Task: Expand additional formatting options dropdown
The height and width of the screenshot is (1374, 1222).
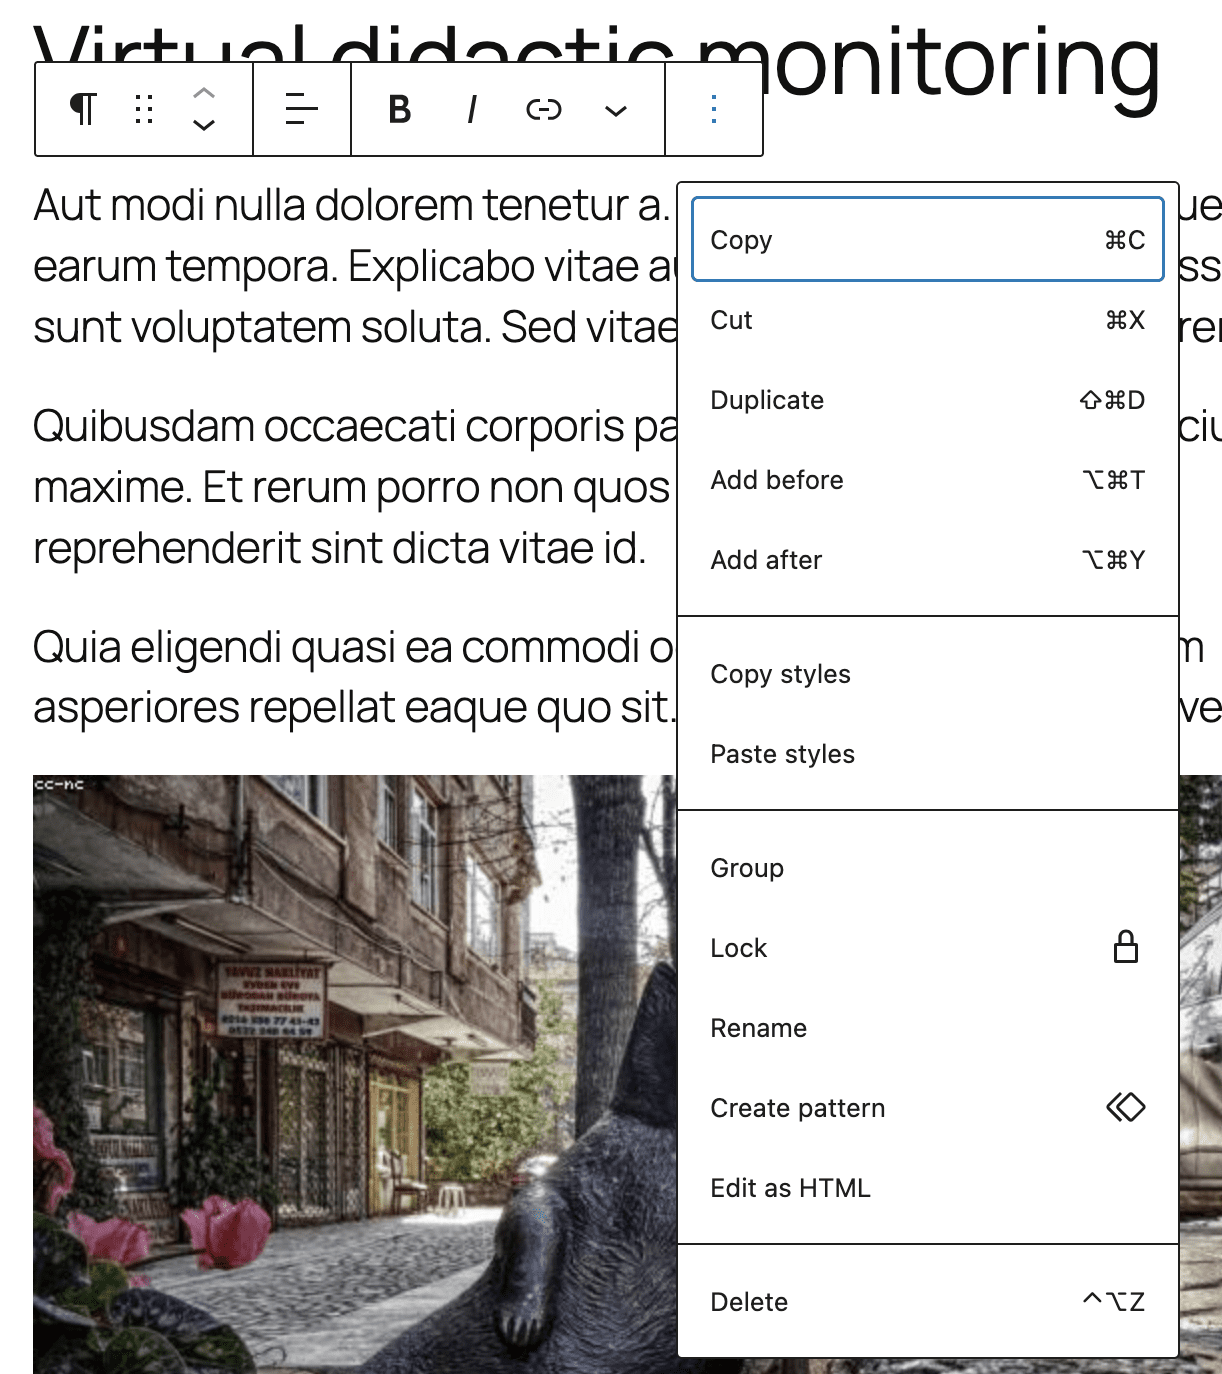Action: 616,109
